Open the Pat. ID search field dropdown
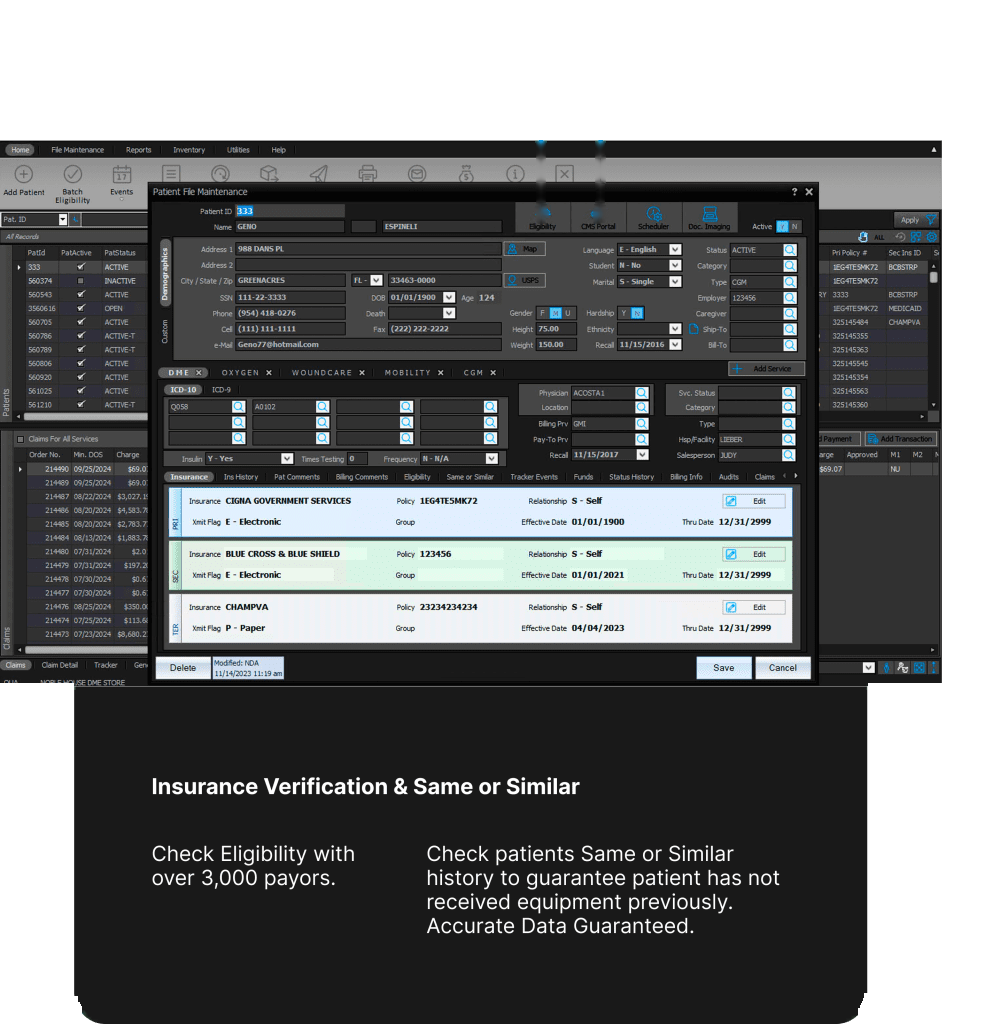Viewport: 985px width, 1024px height. [x=63, y=219]
